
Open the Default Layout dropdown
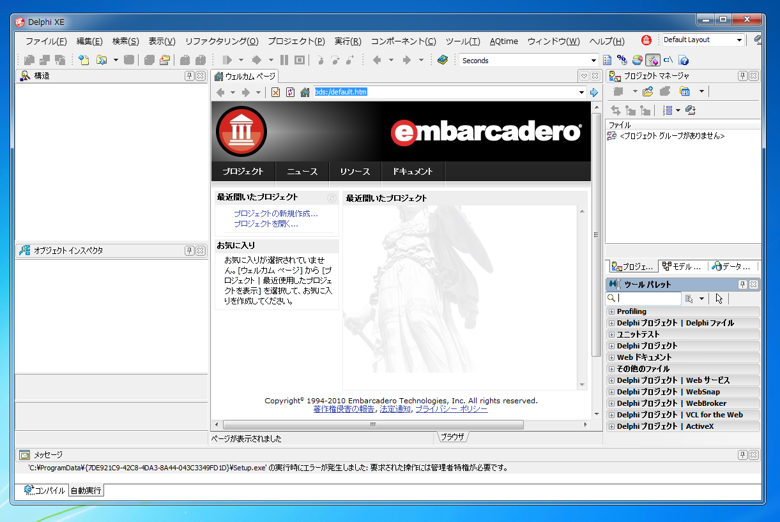(739, 40)
